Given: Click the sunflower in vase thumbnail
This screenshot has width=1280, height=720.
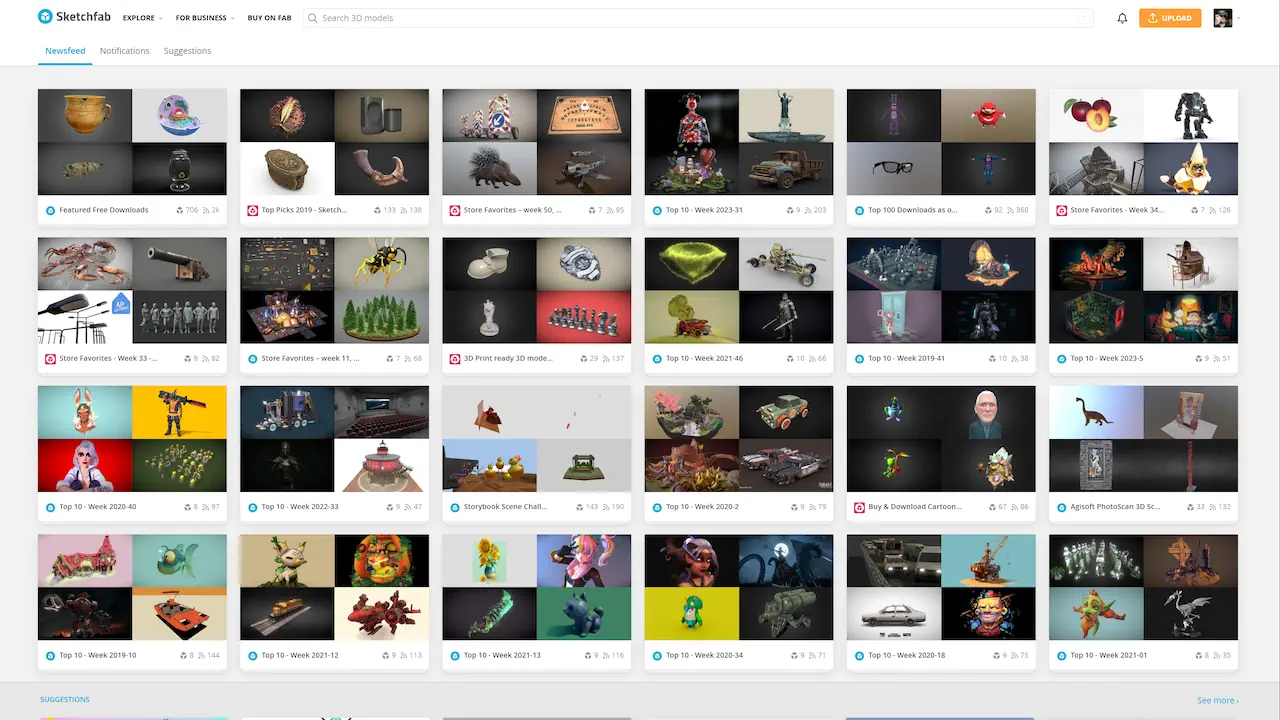Looking at the screenshot, I should 489,561.
